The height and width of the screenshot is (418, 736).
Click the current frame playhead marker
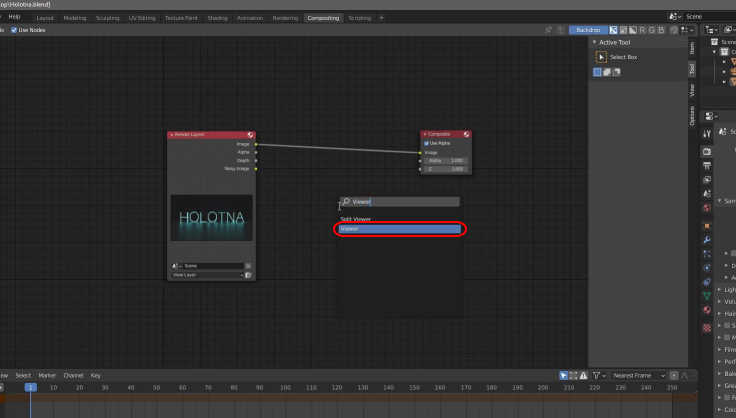pos(31,388)
